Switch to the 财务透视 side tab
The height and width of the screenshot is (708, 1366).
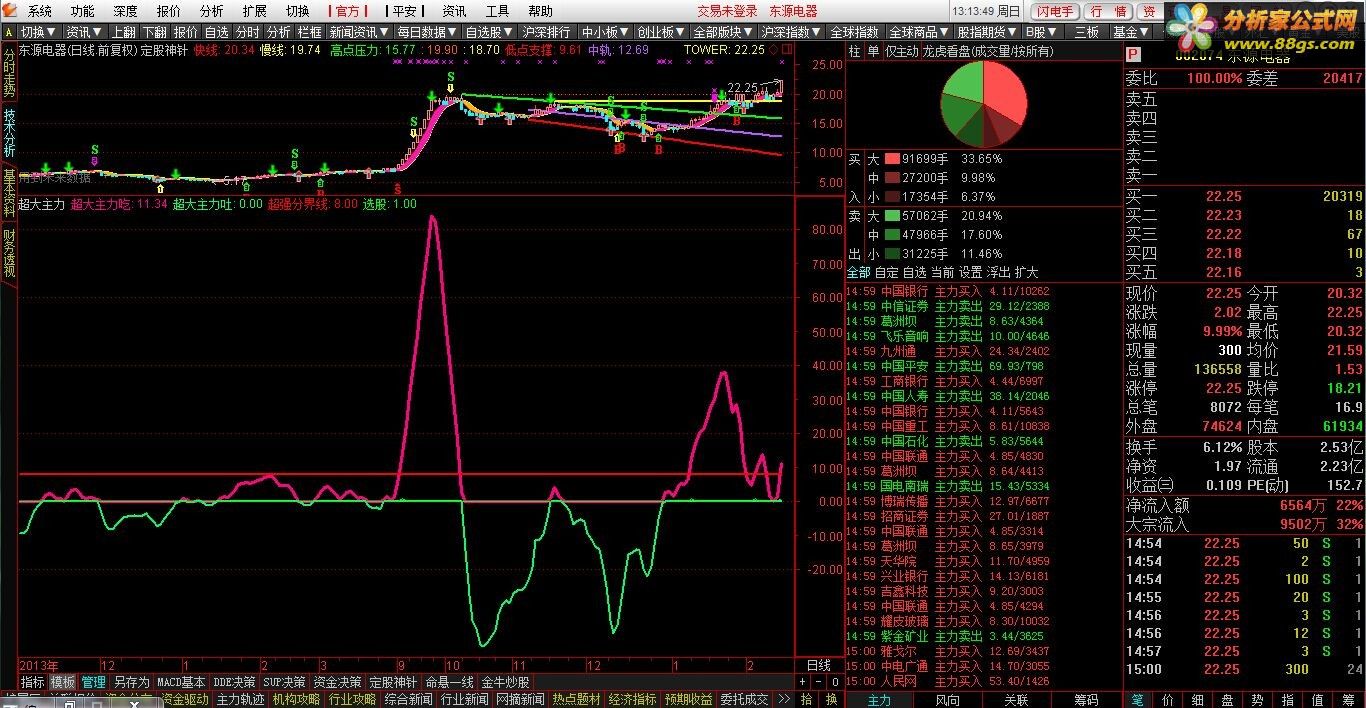coord(9,253)
